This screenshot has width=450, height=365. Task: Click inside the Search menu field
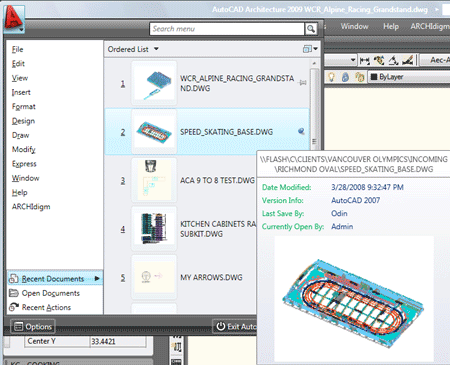pos(227,29)
